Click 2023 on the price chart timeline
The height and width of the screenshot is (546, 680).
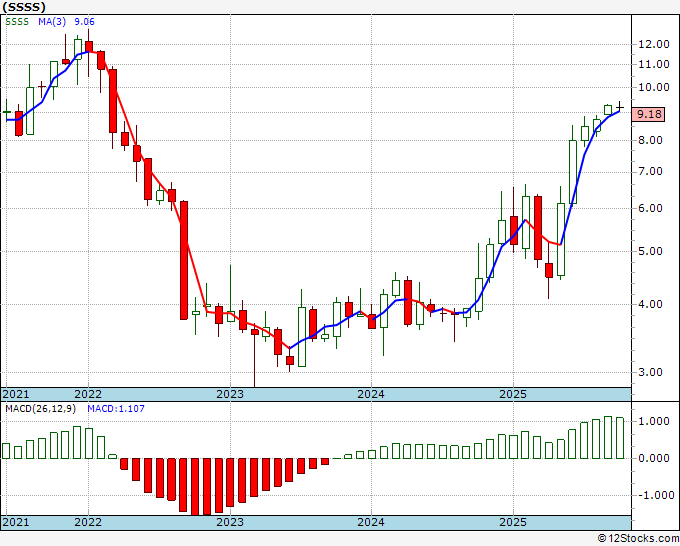coord(230,394)
